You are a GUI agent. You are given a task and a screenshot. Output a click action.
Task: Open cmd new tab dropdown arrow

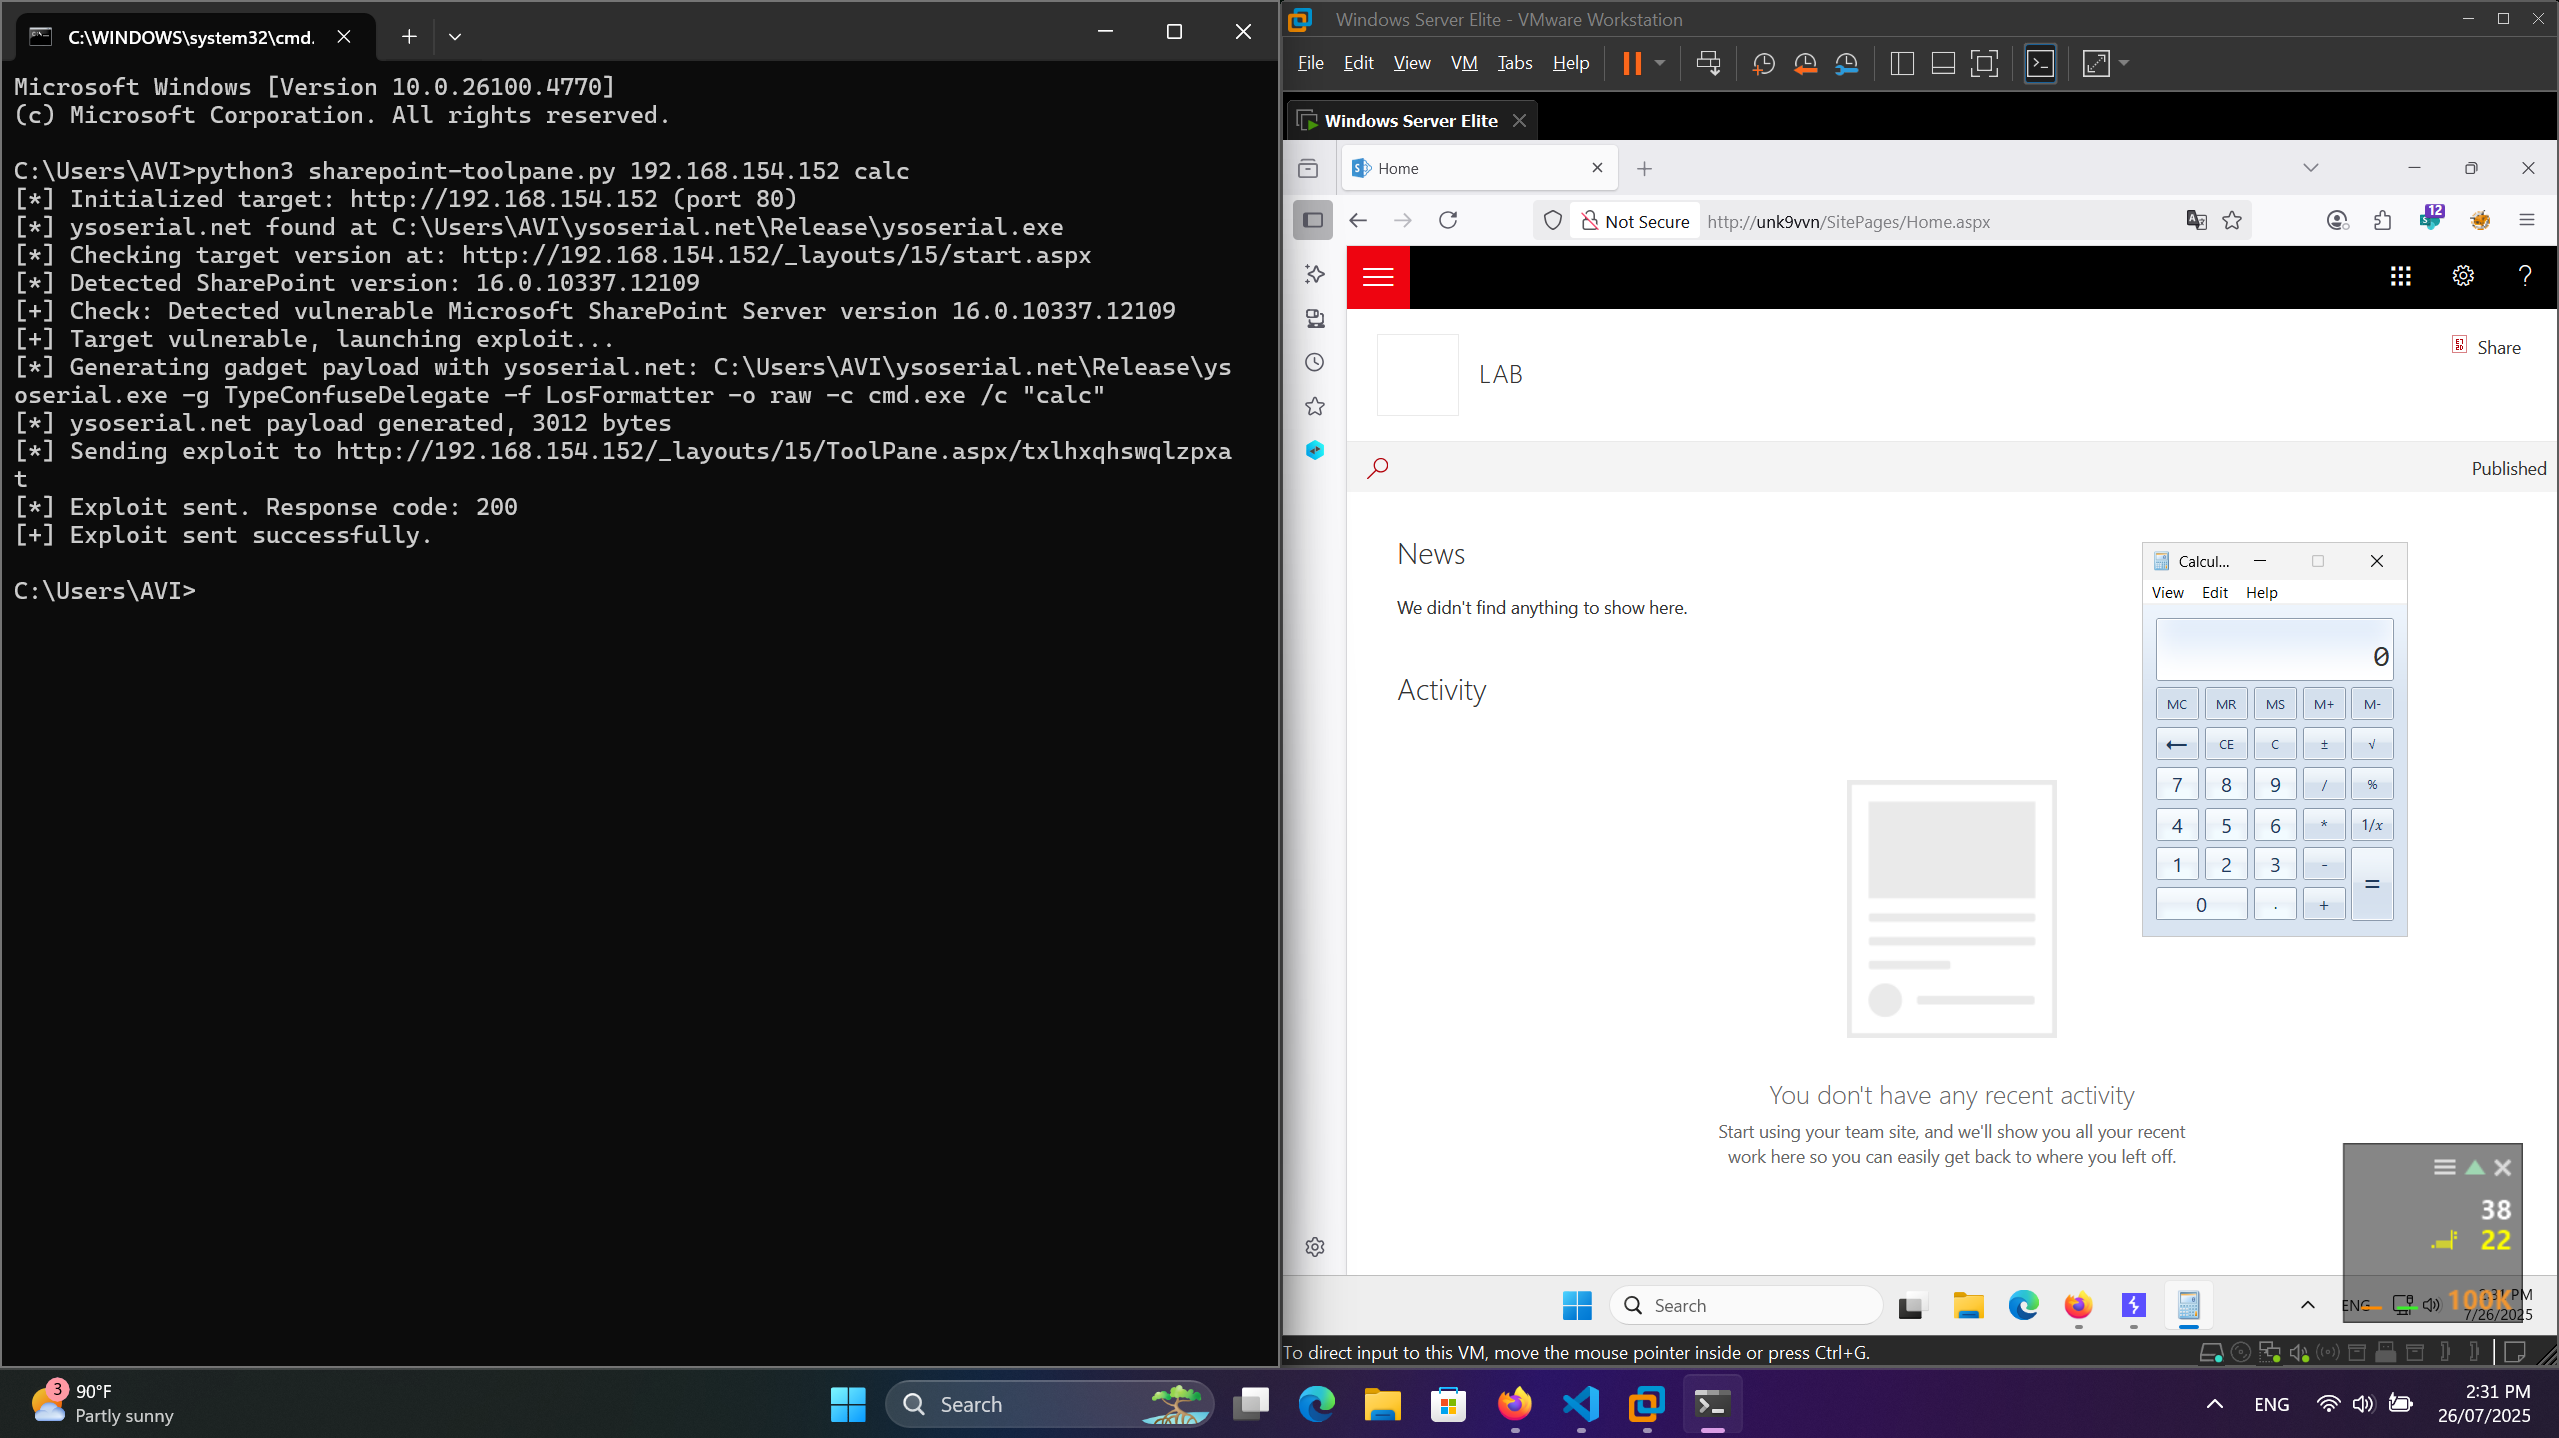(455, 37)
